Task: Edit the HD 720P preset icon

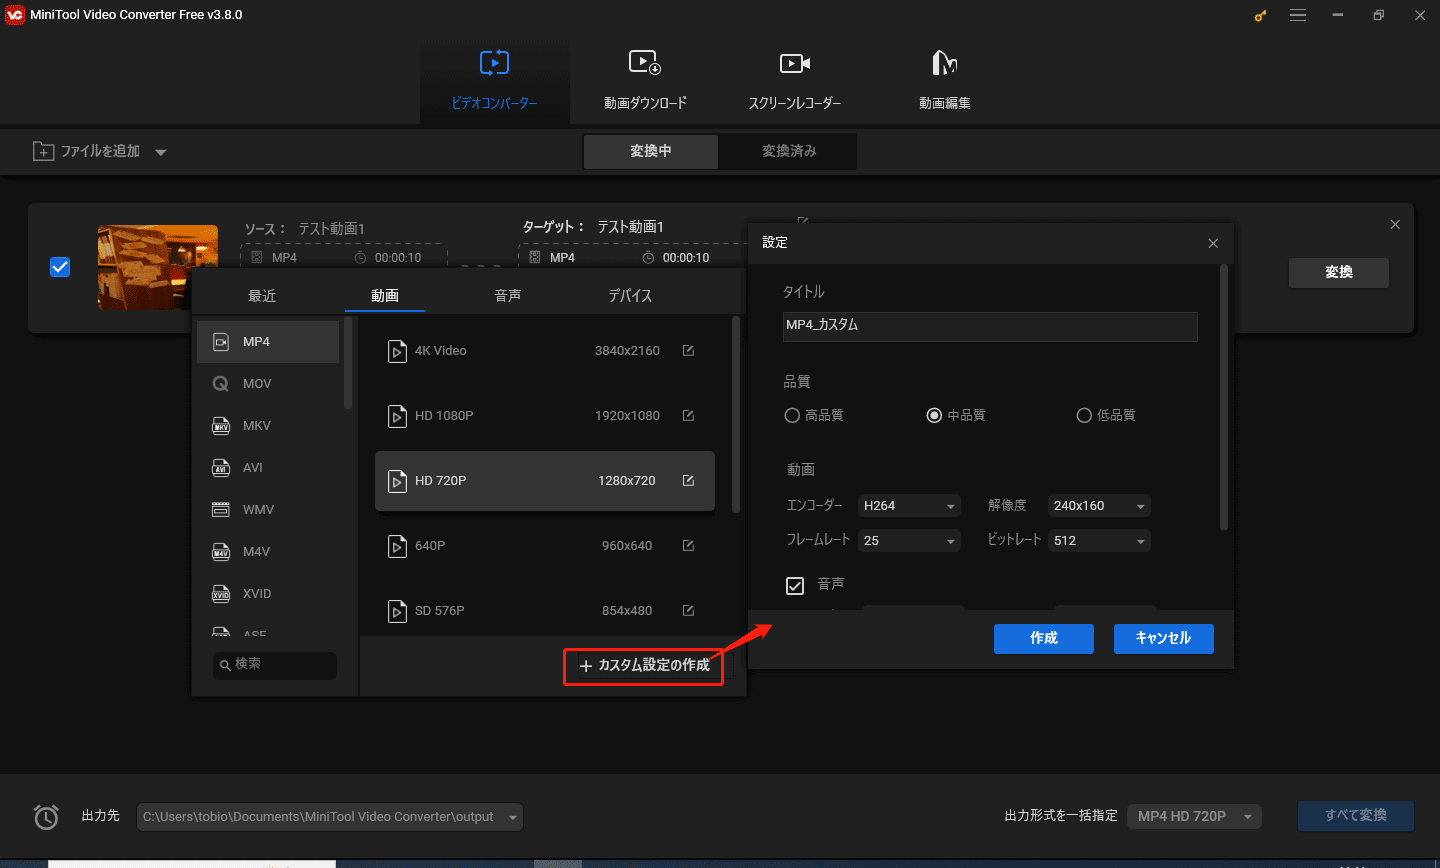Action: 688,481
